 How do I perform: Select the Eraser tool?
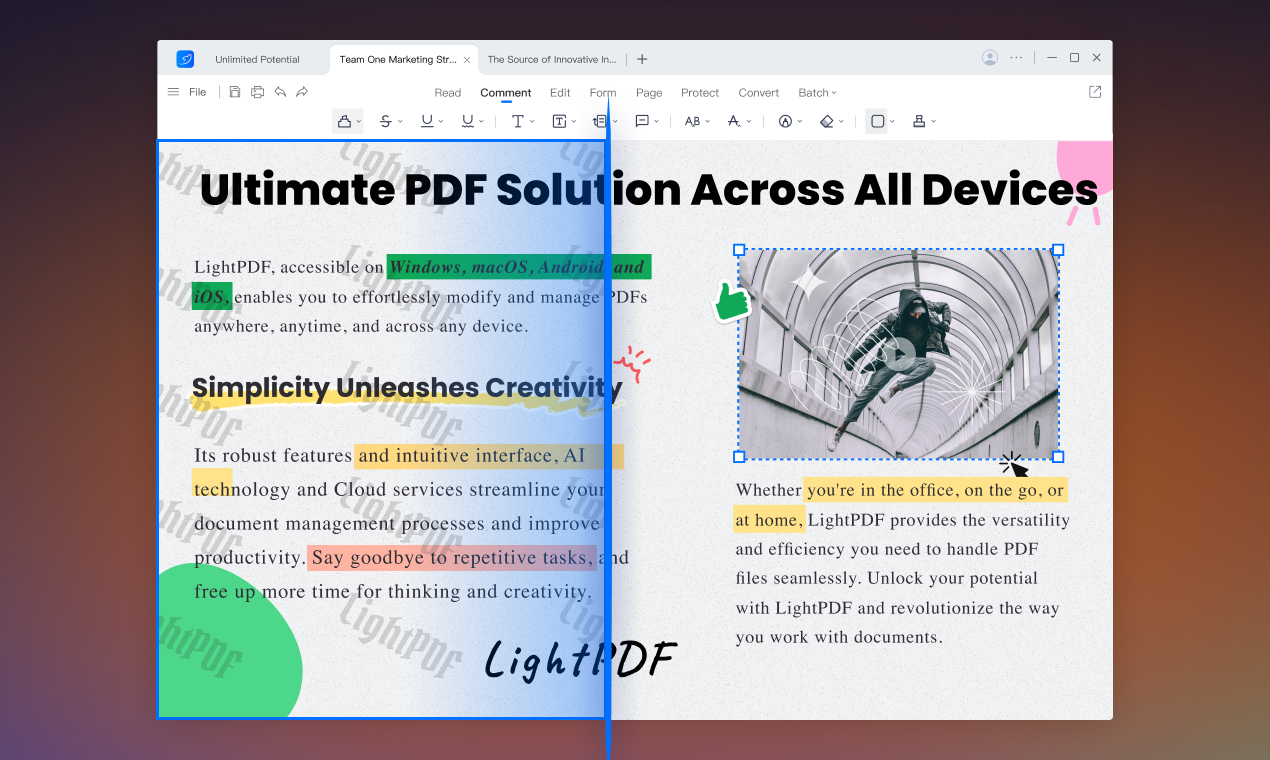pyautogui.click(x=826, y=121)
